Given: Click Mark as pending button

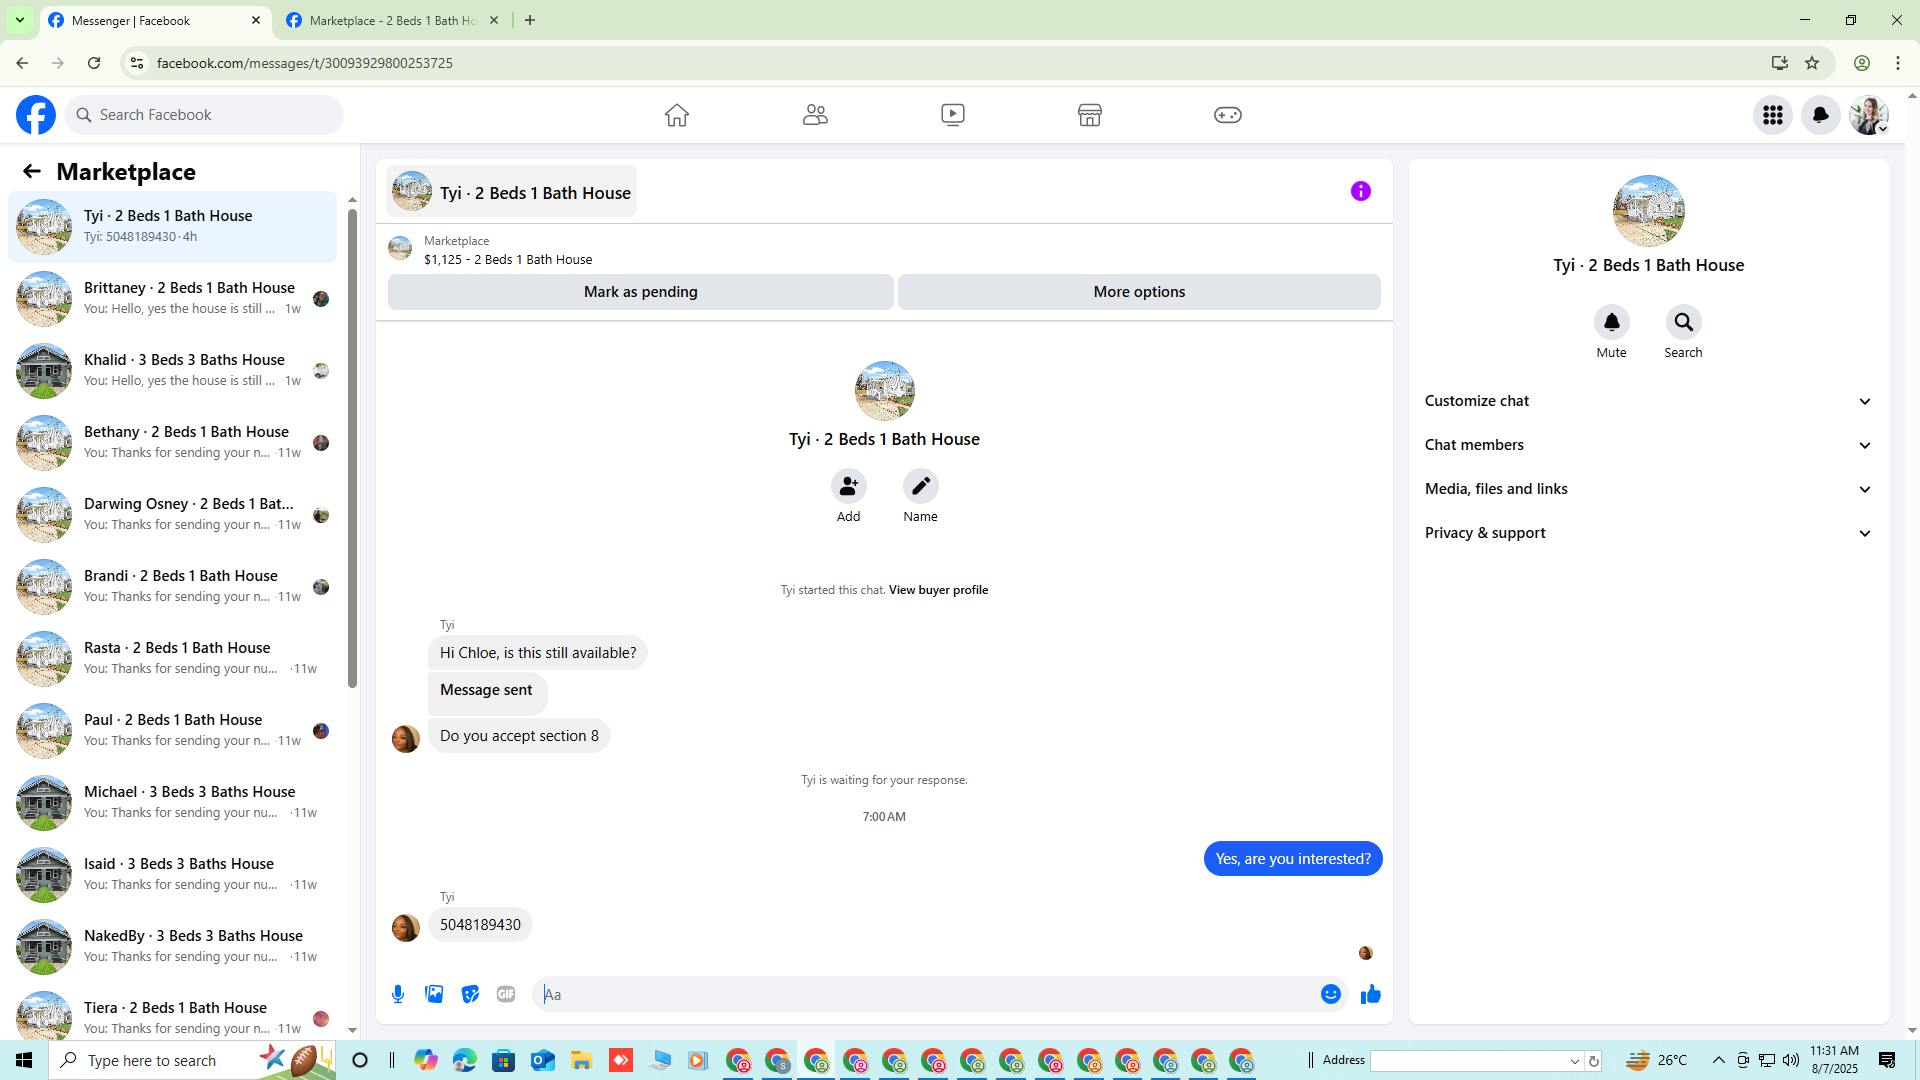Looking at the screenshot, I should (640, 292).
